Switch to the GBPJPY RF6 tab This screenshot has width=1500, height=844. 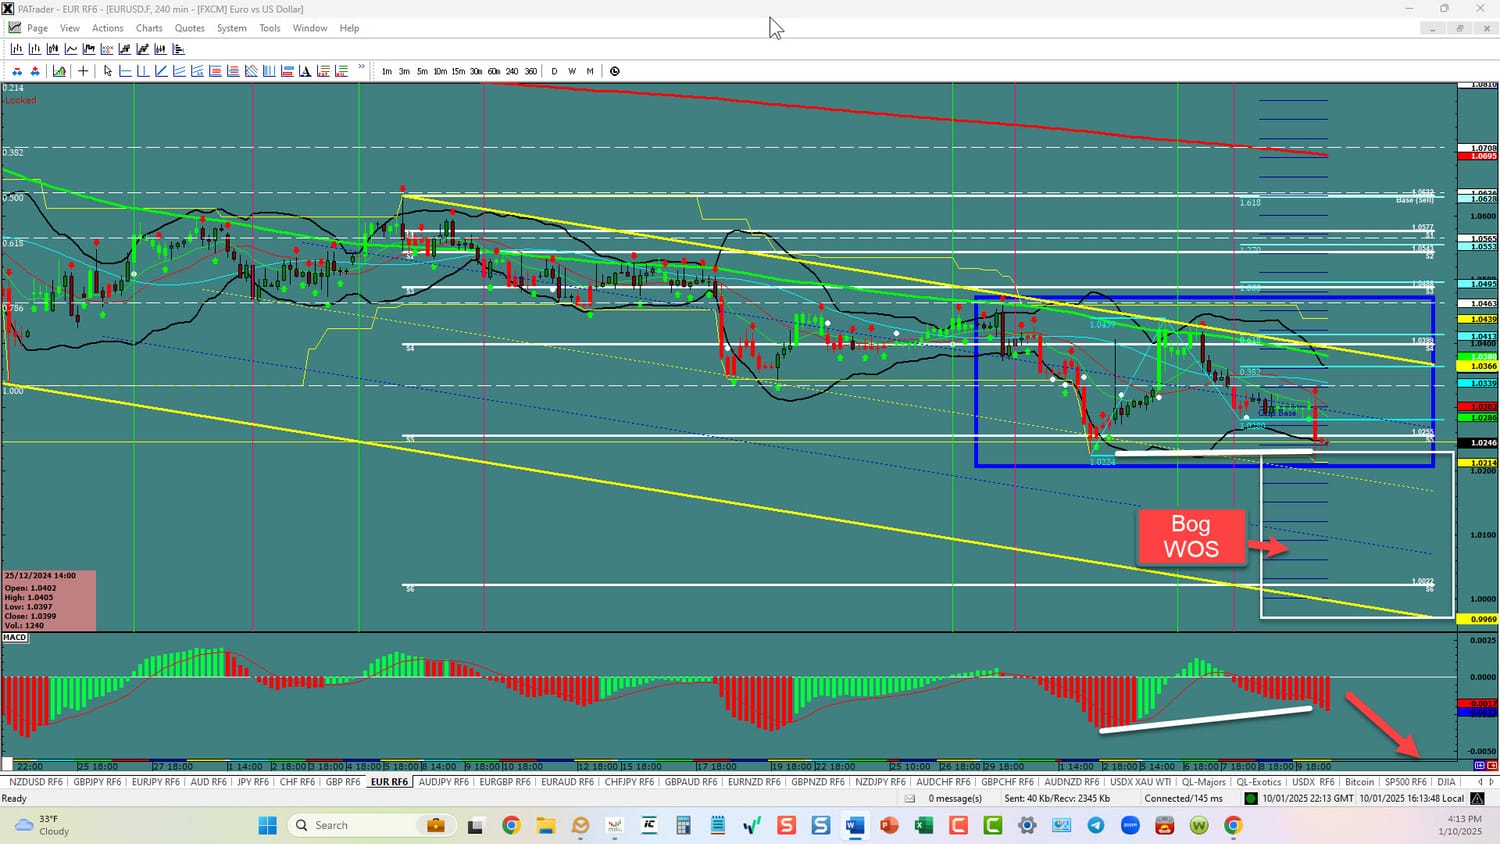pyautogui.click(x=97, y=782)
